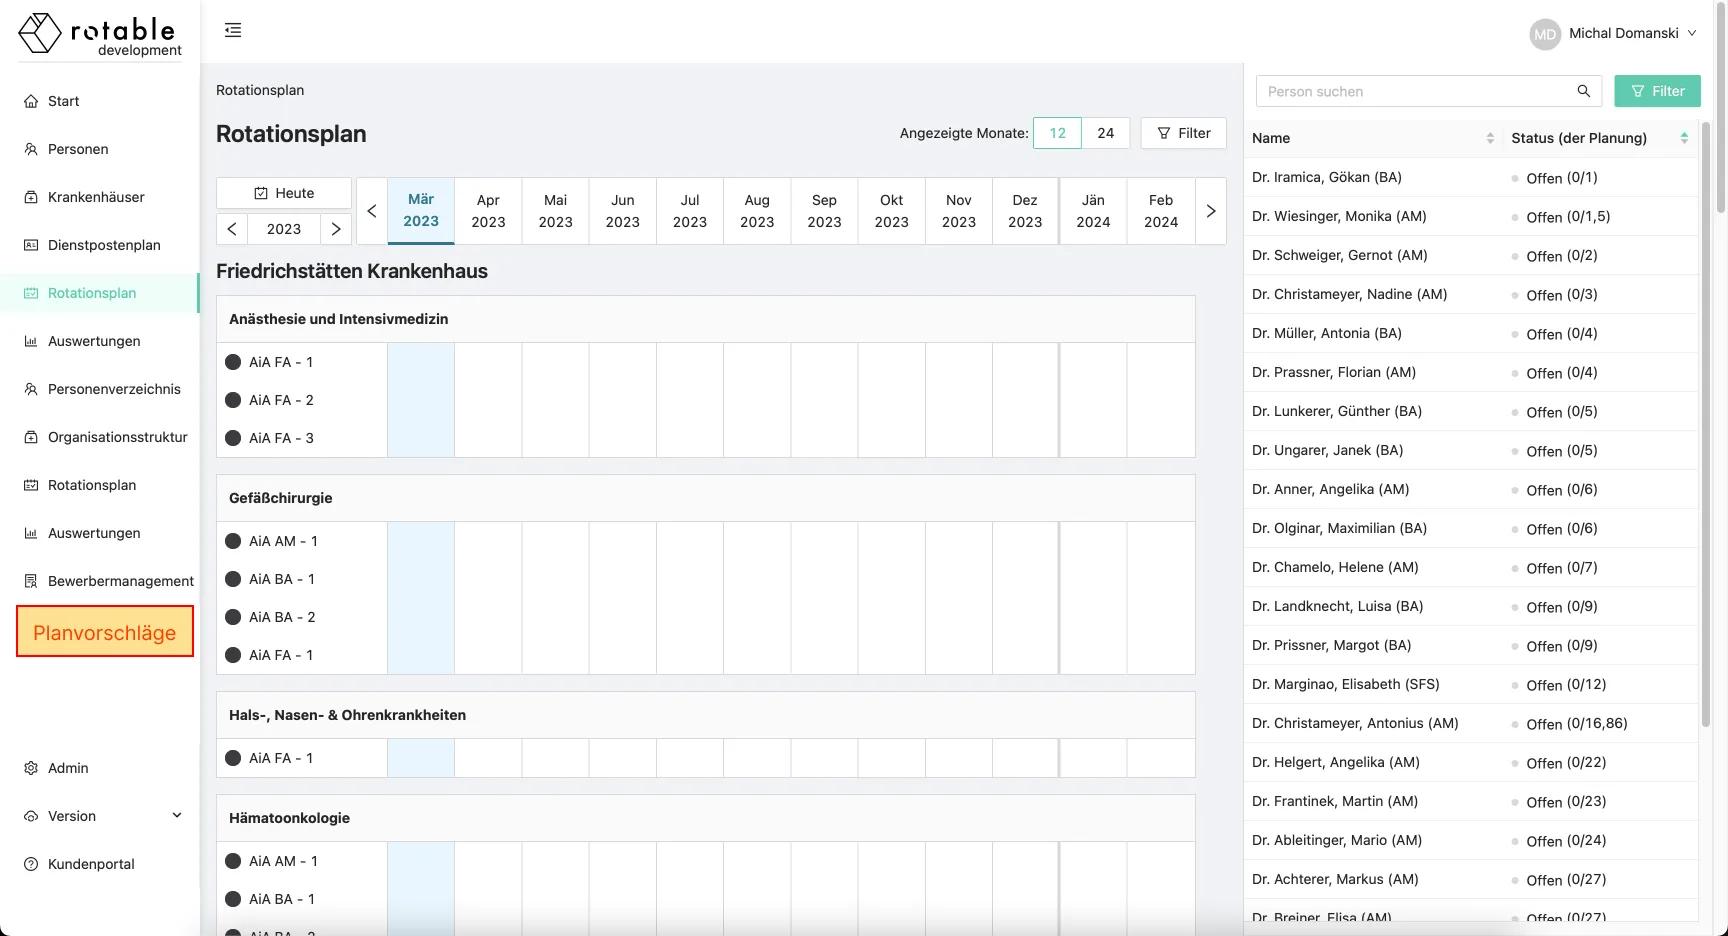Open Bewerbermanagement in sidebar

coord(120,581)
